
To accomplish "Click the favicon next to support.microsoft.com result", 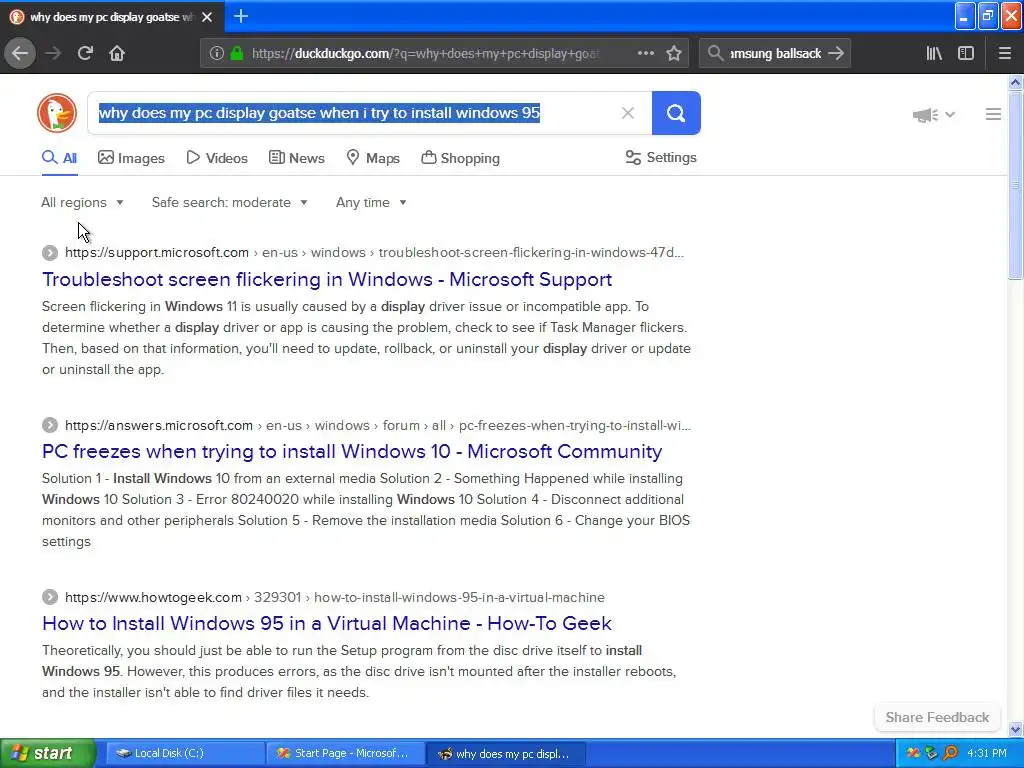I will [50, 253].
